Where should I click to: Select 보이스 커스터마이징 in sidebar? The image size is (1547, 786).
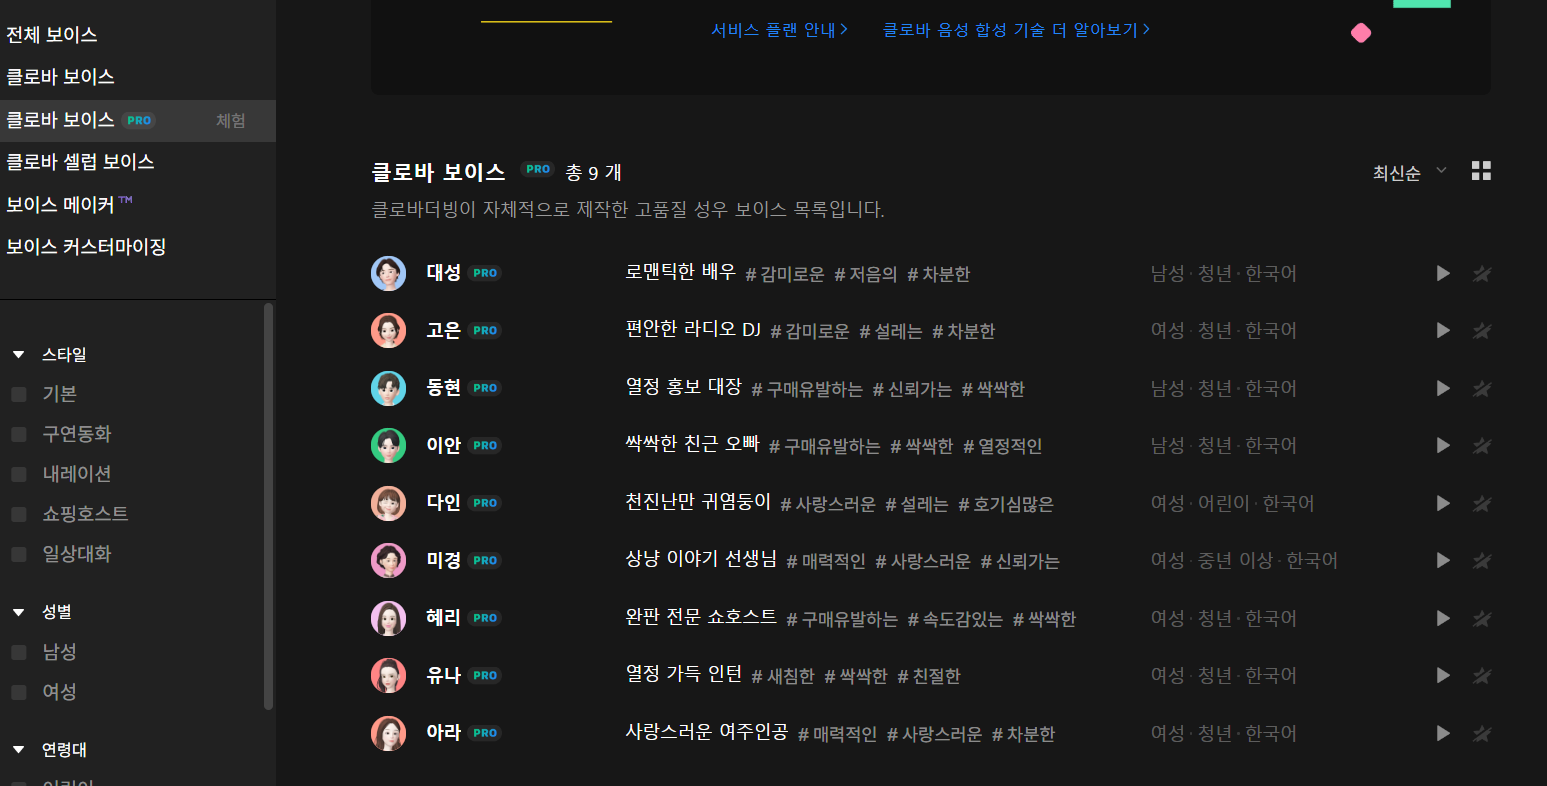[x=86, y=247]
